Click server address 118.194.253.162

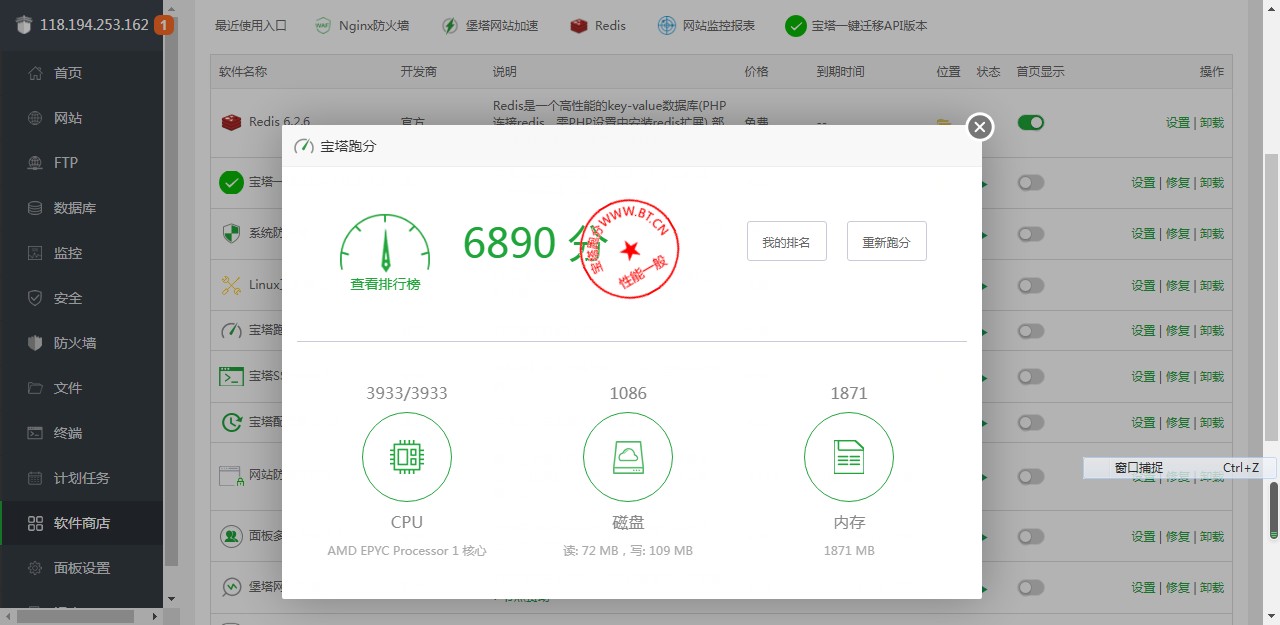click(94, 25)
